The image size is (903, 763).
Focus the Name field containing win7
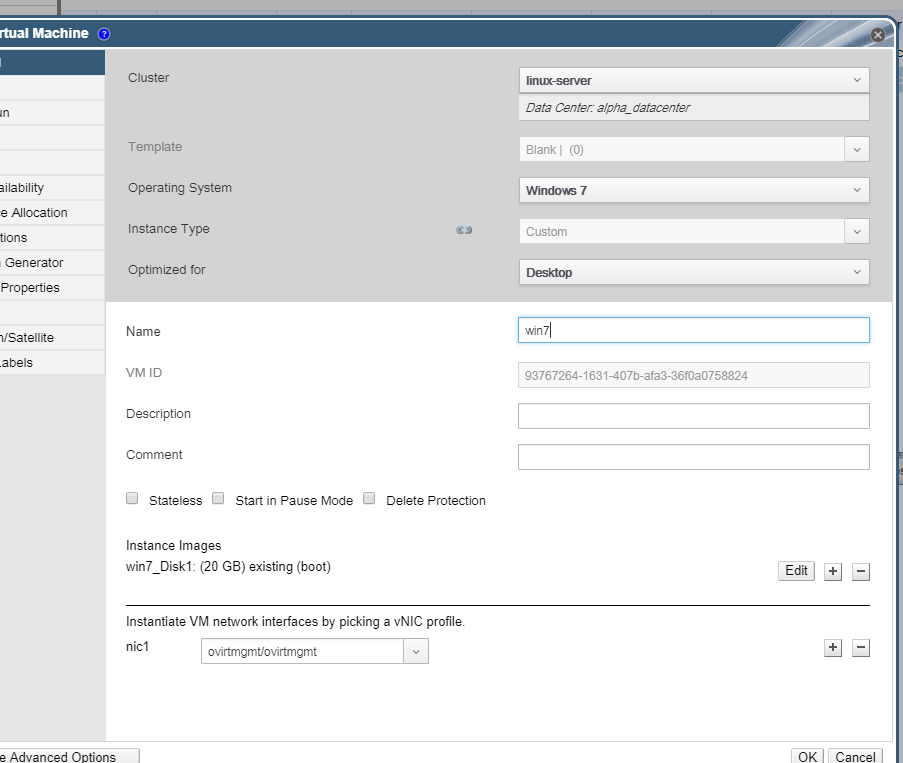coord(694,331)
